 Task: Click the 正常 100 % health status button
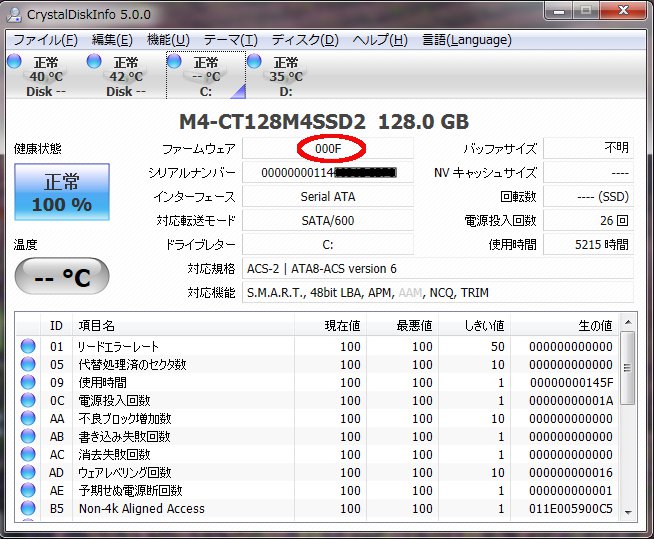[62, 192]
